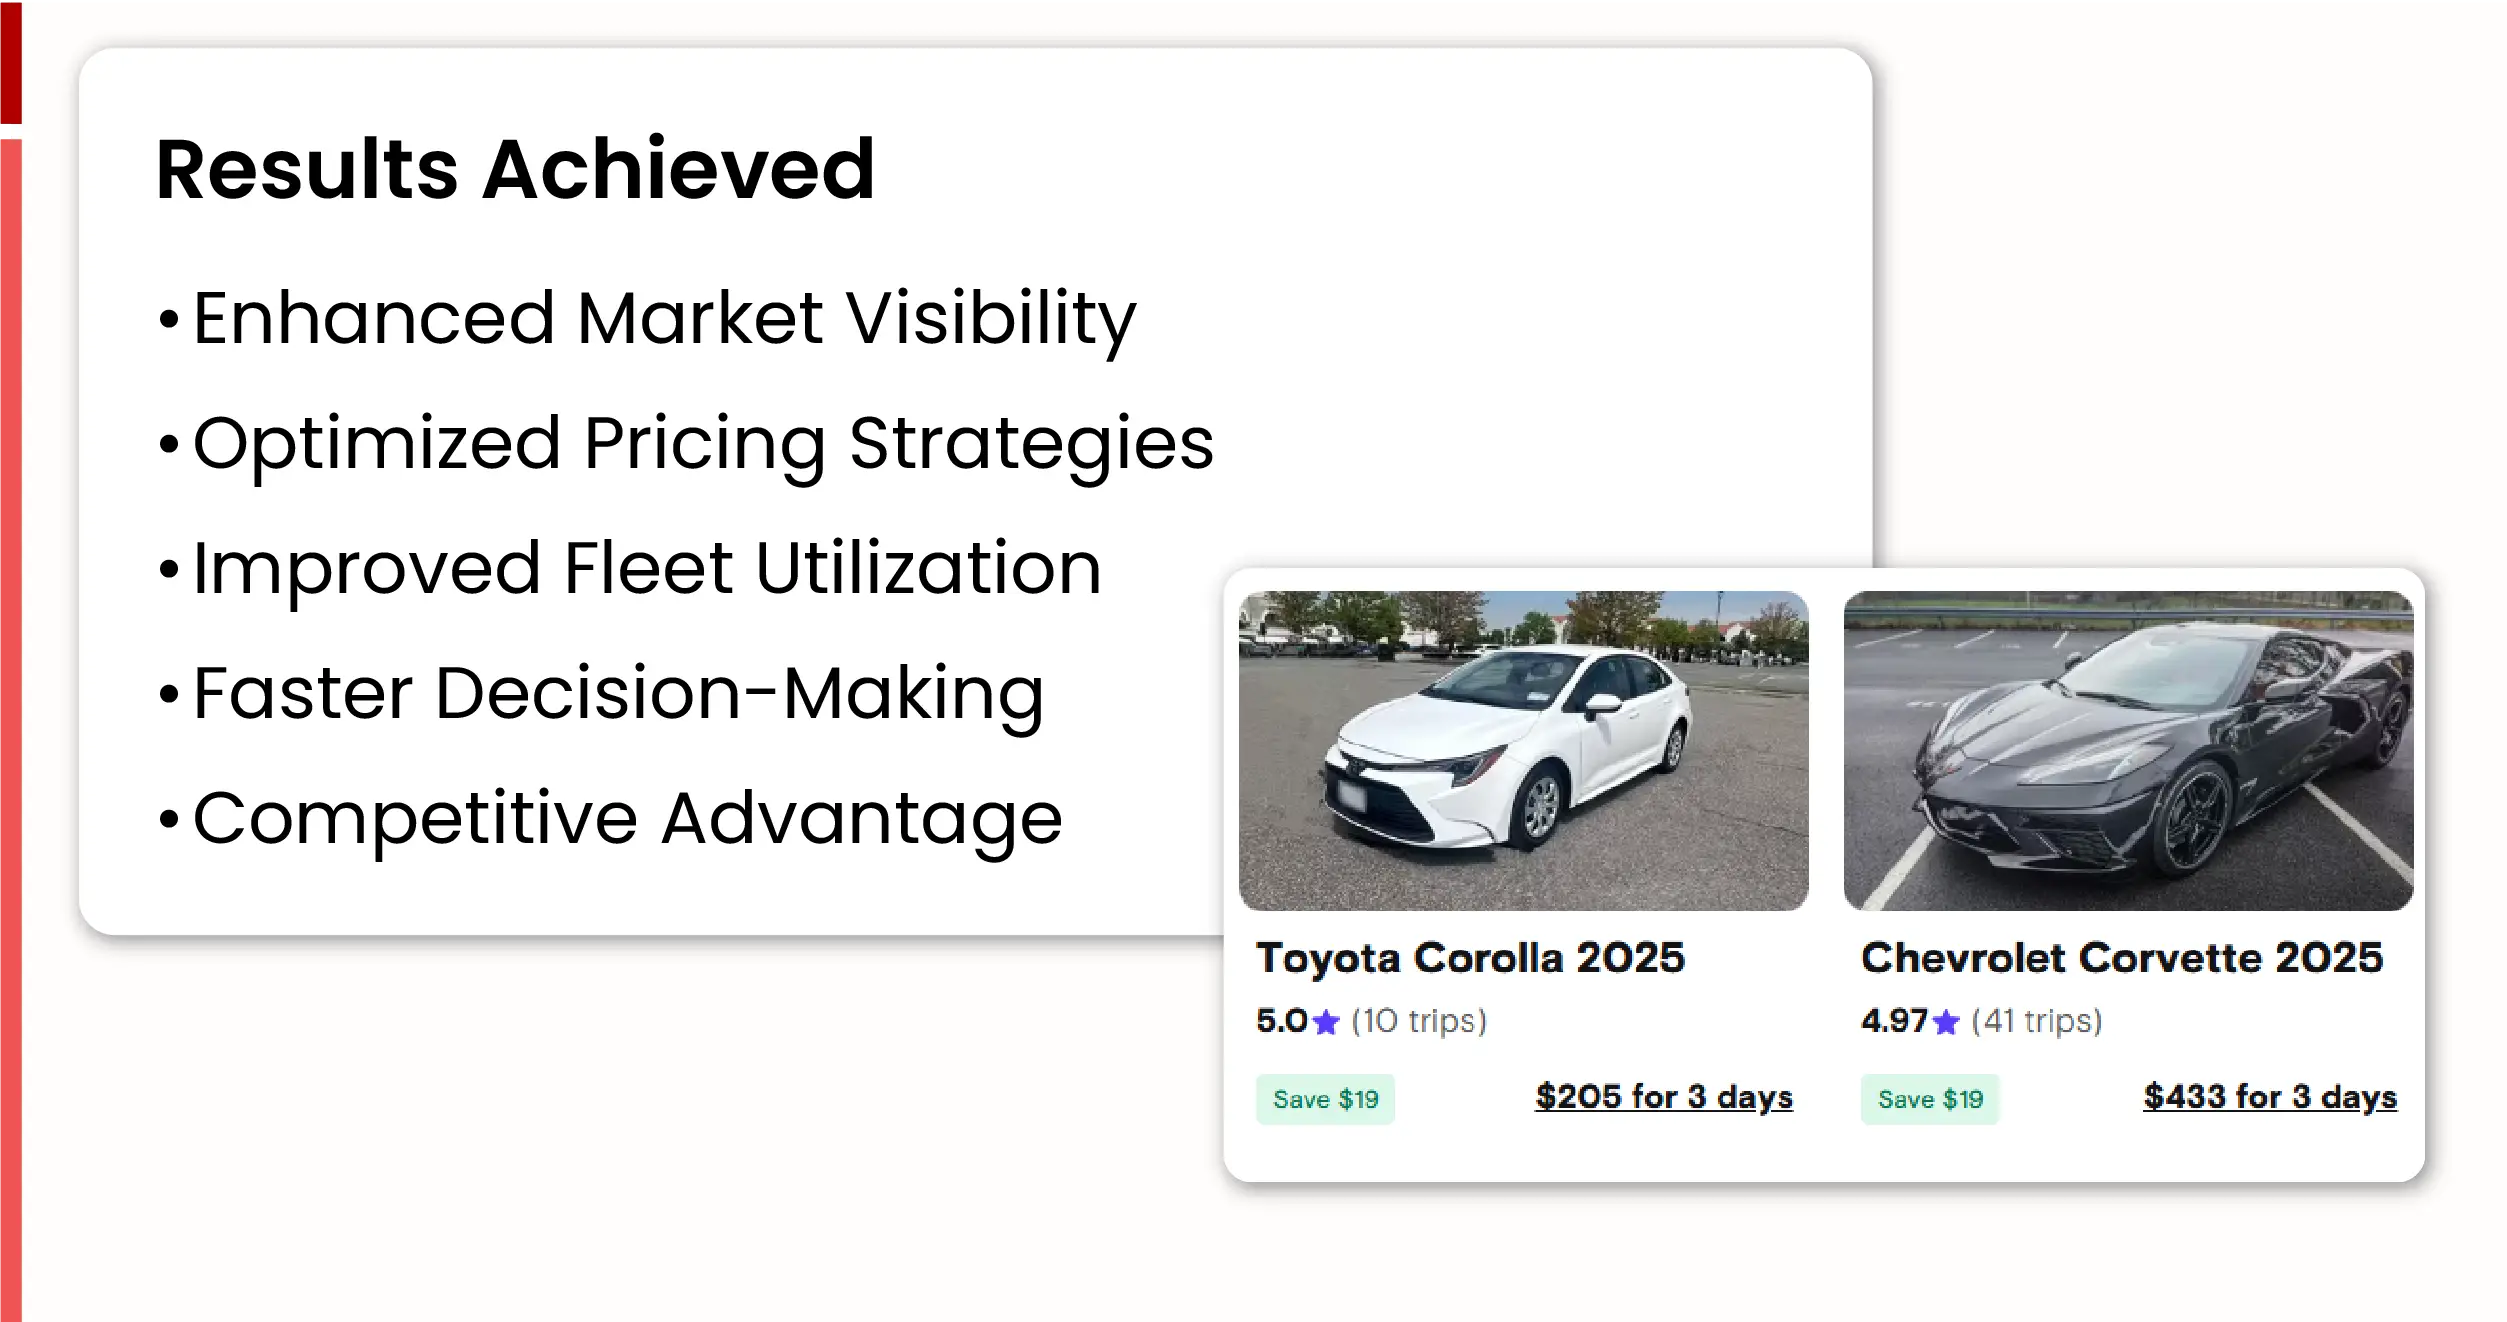Click the 5.0 rating number for Corolla
This screenshot has width=2507, height=1322.
coord(1282,1021)
